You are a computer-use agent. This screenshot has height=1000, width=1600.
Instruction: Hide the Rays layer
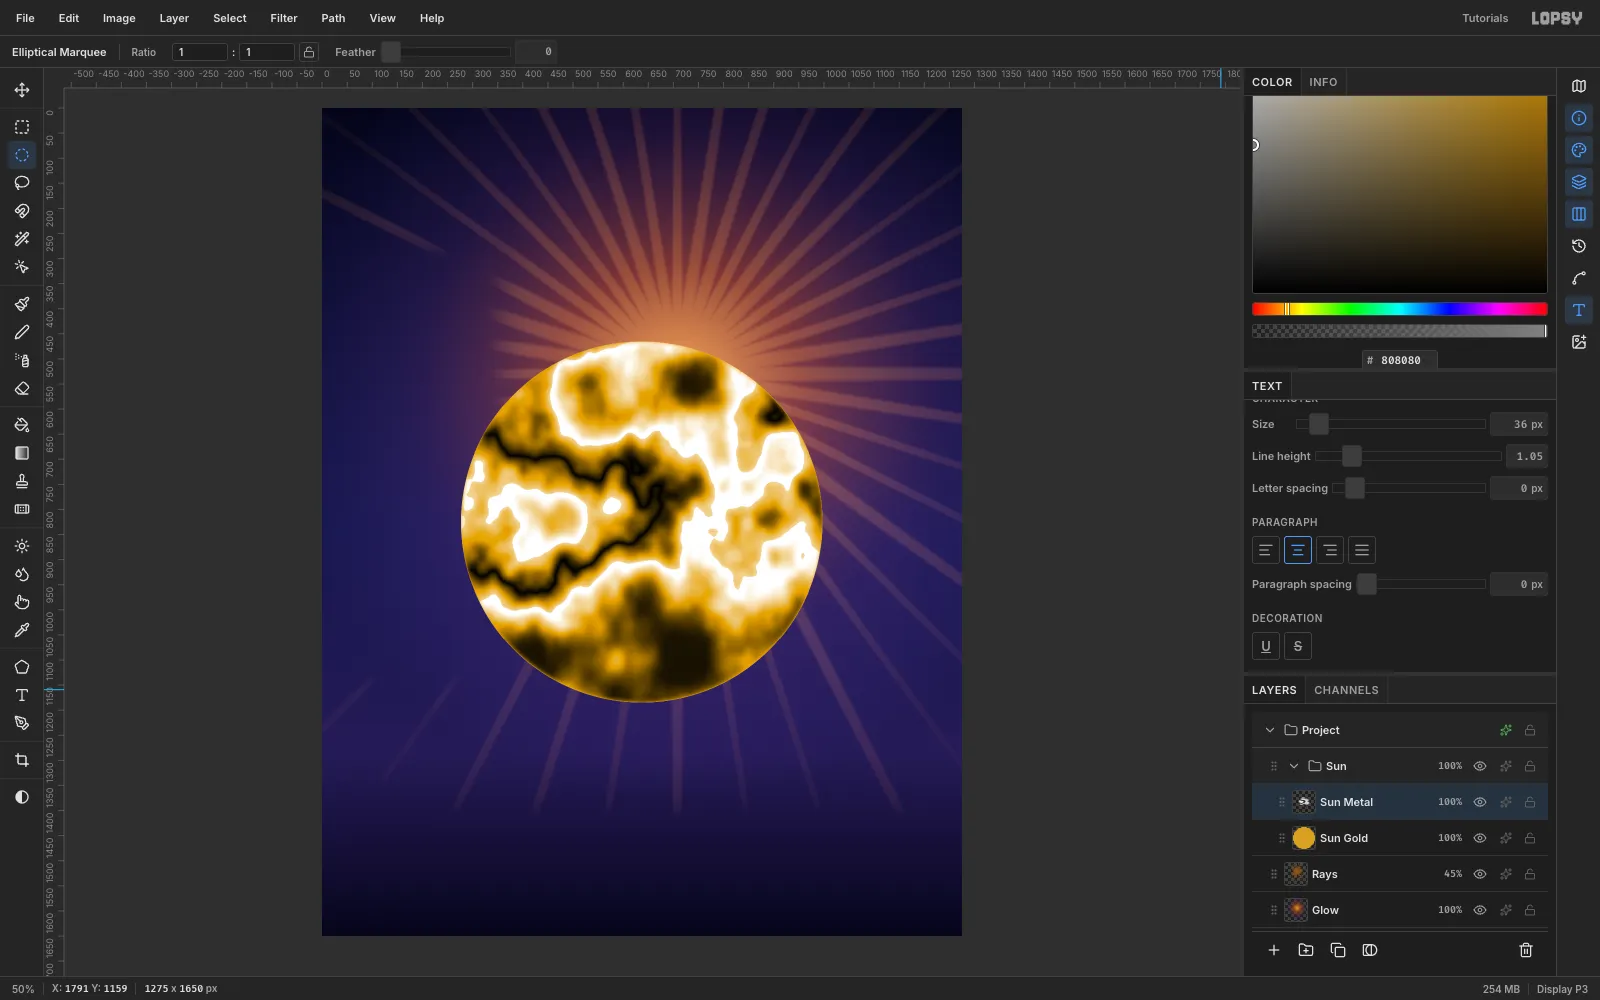tap(1480, 874)
